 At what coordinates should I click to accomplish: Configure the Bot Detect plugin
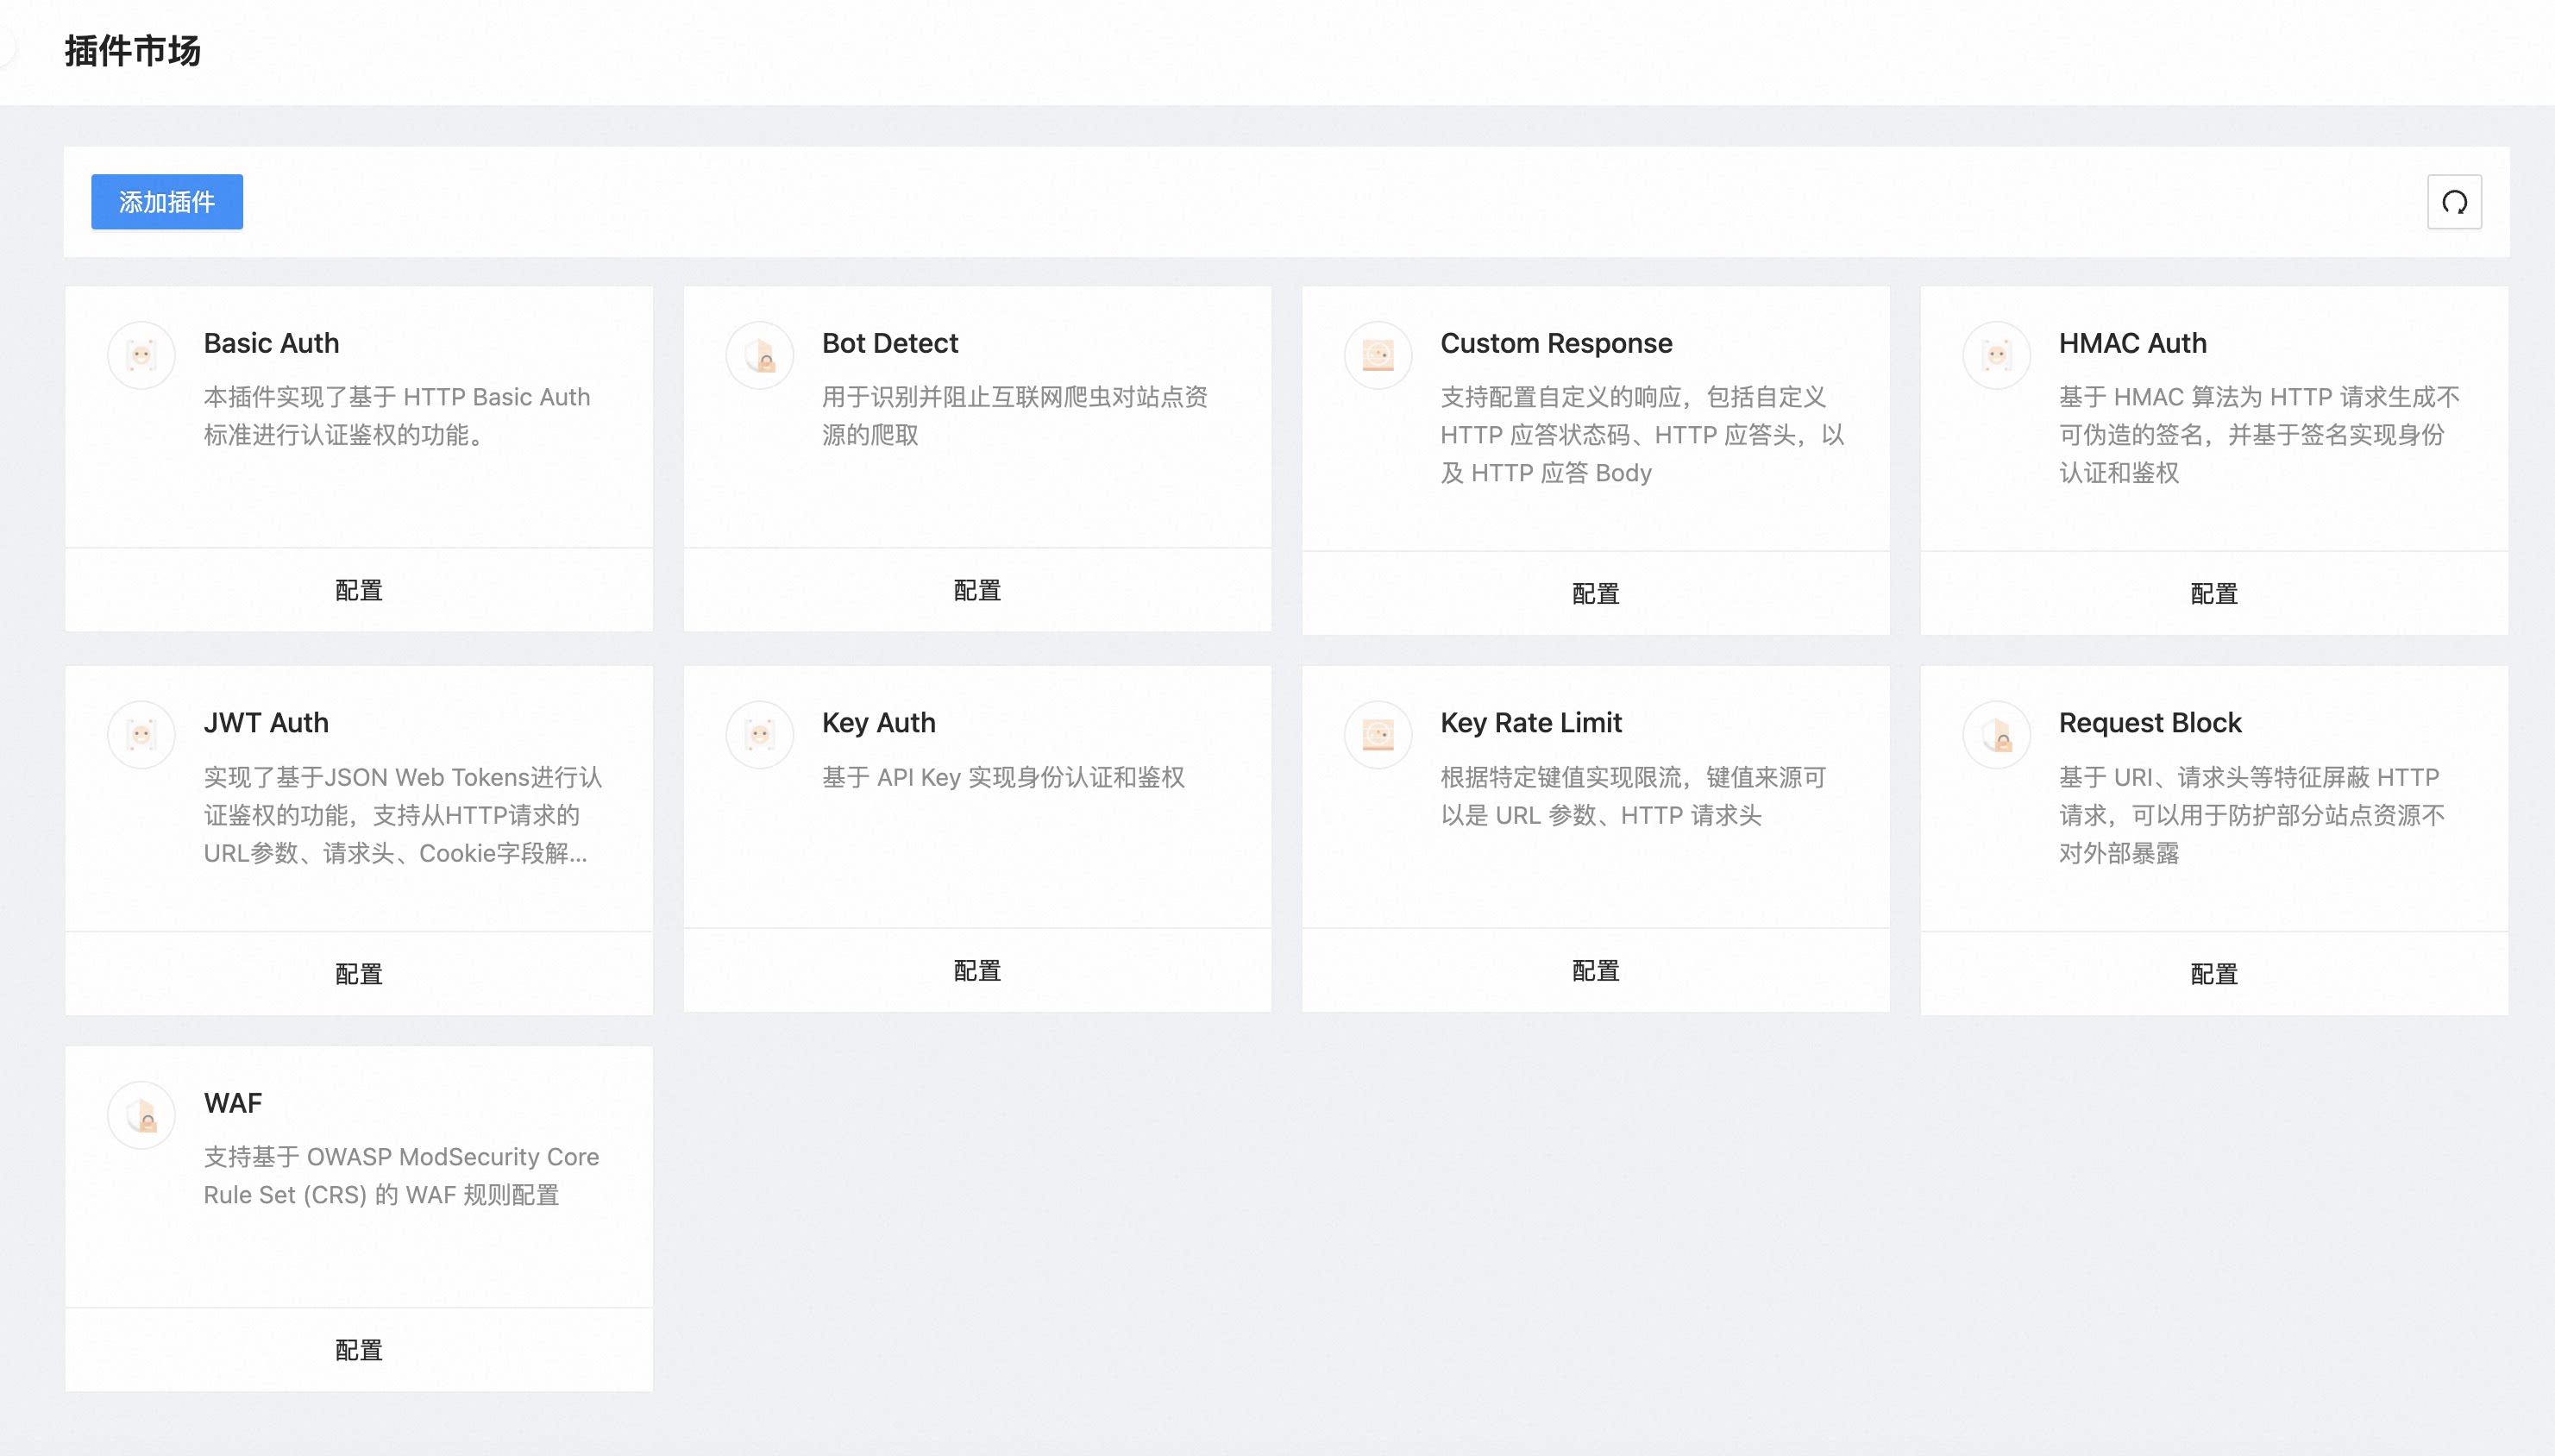[977, 590]
